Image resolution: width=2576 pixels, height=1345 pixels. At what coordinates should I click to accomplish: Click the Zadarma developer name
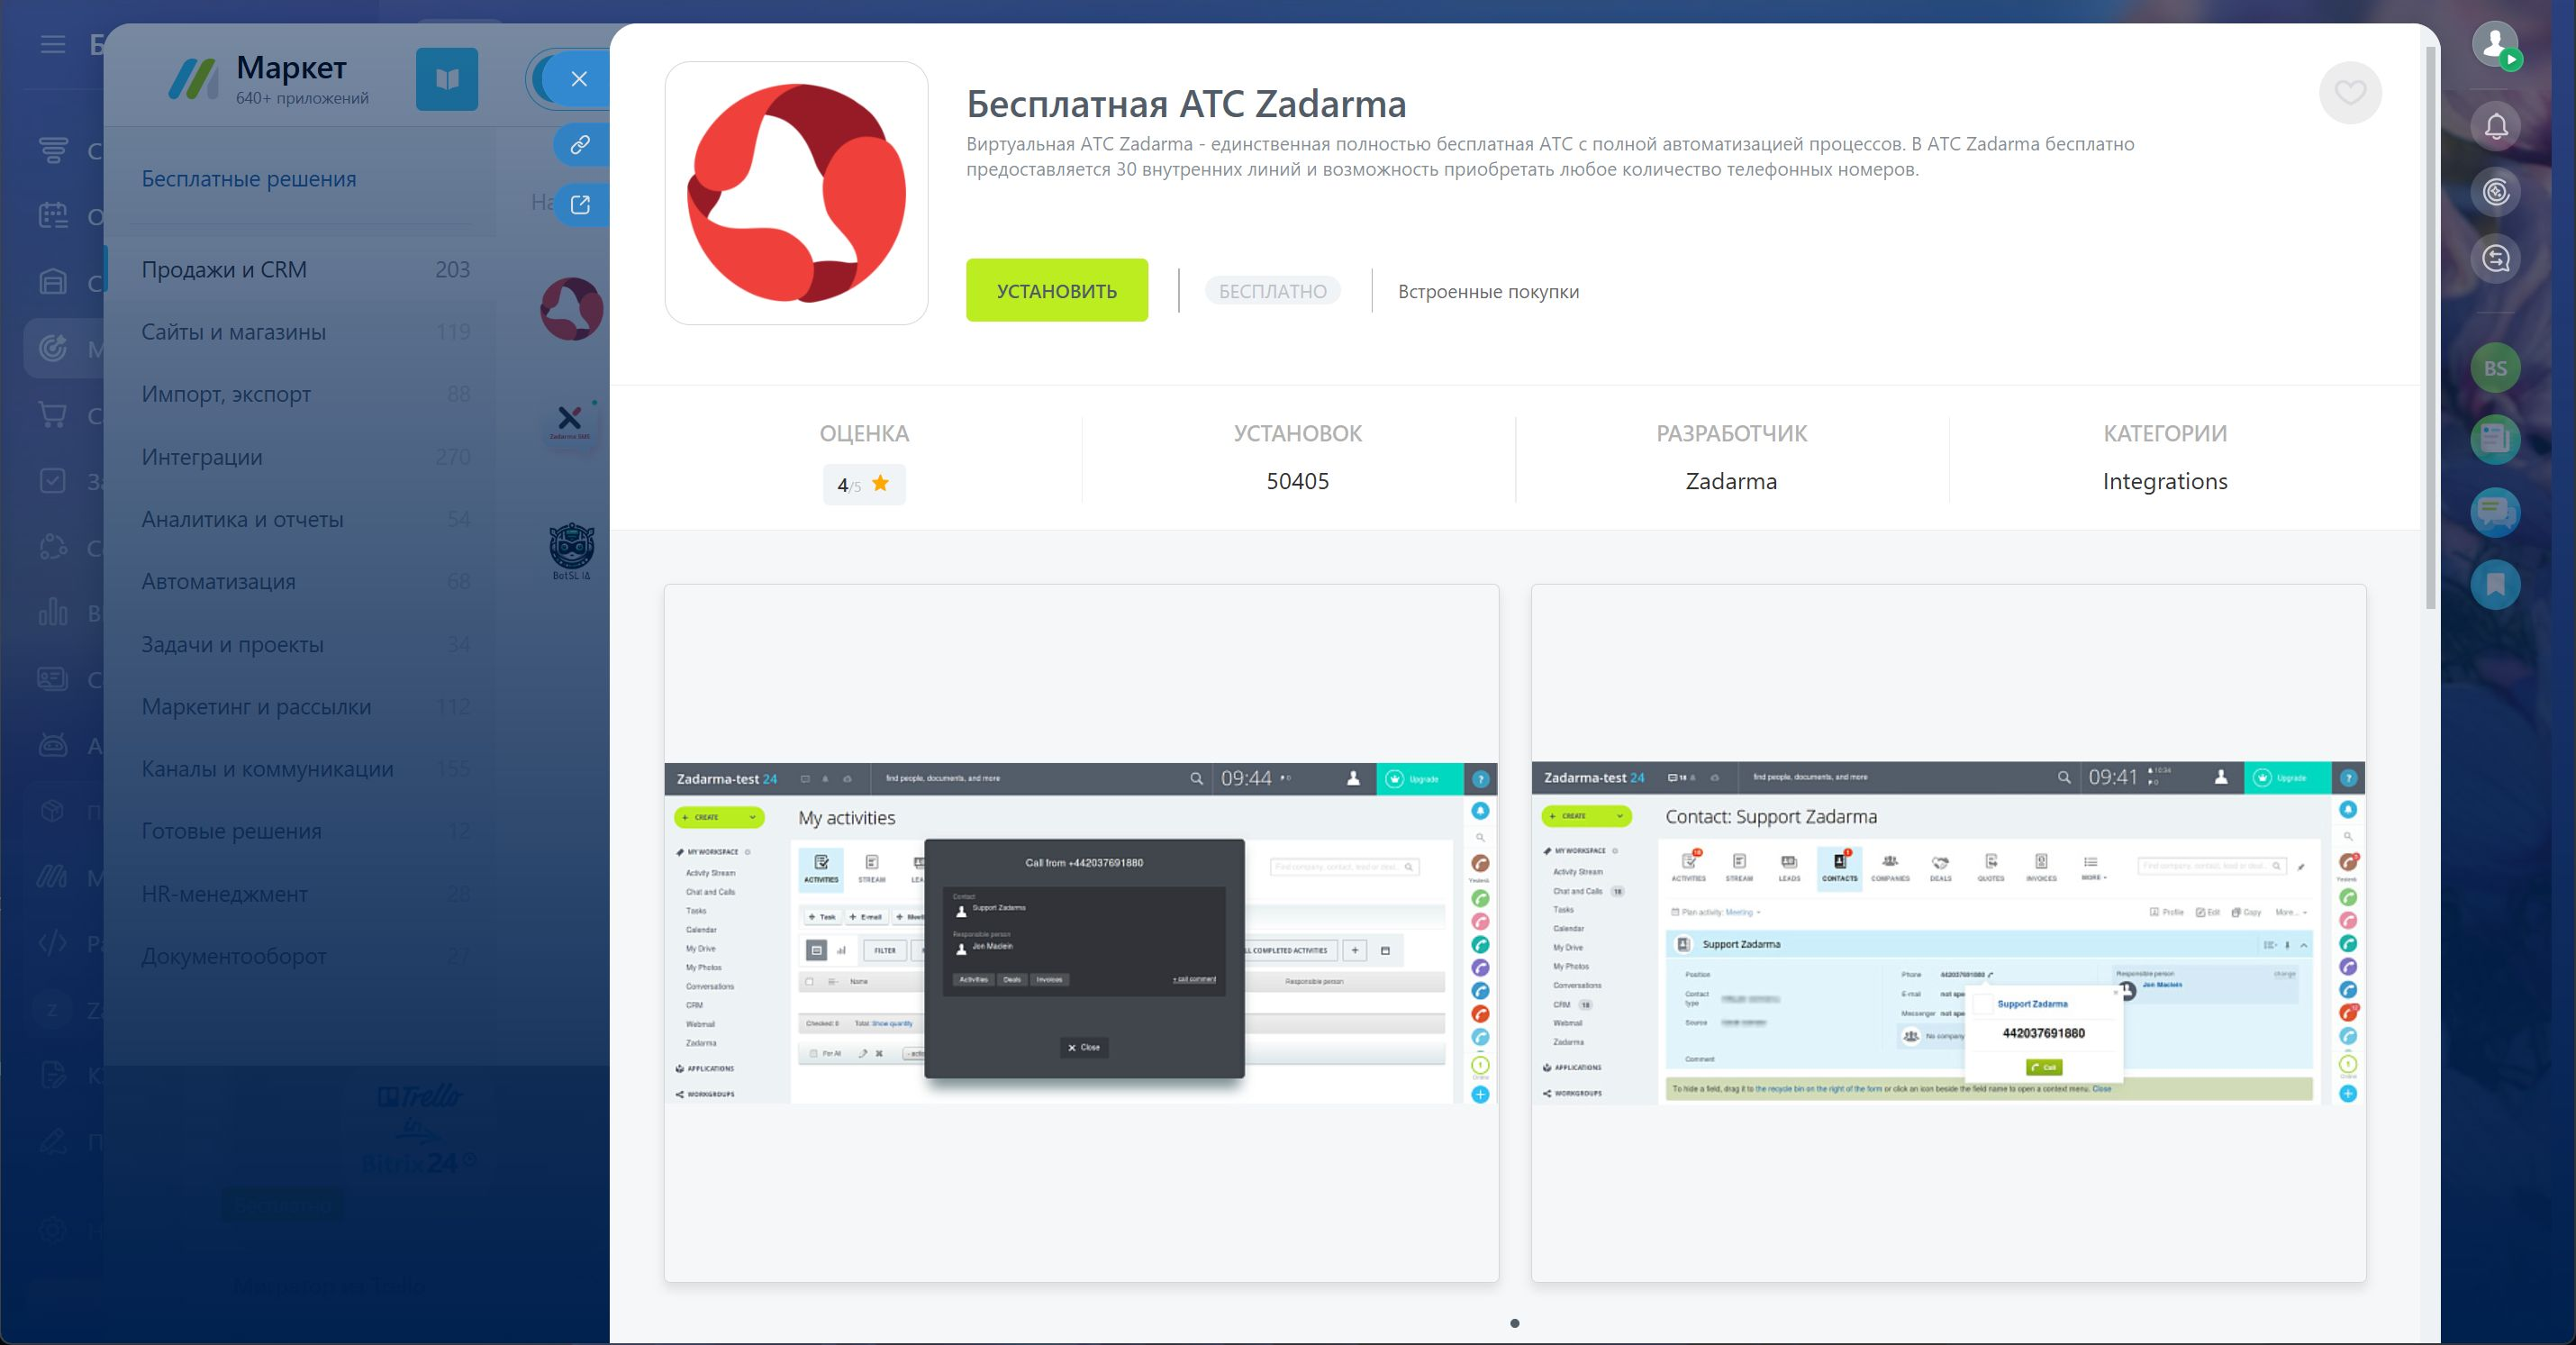point(1731,481)
